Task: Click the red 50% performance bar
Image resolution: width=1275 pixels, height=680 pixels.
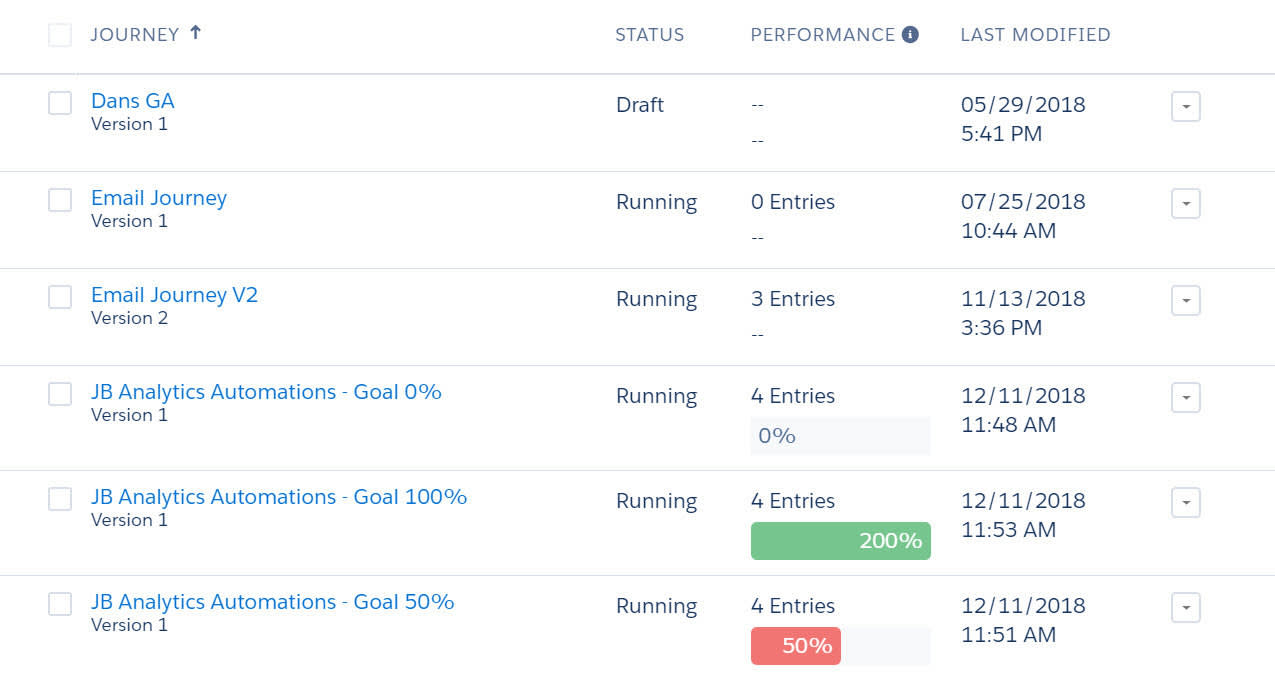Action: (796, 646)
